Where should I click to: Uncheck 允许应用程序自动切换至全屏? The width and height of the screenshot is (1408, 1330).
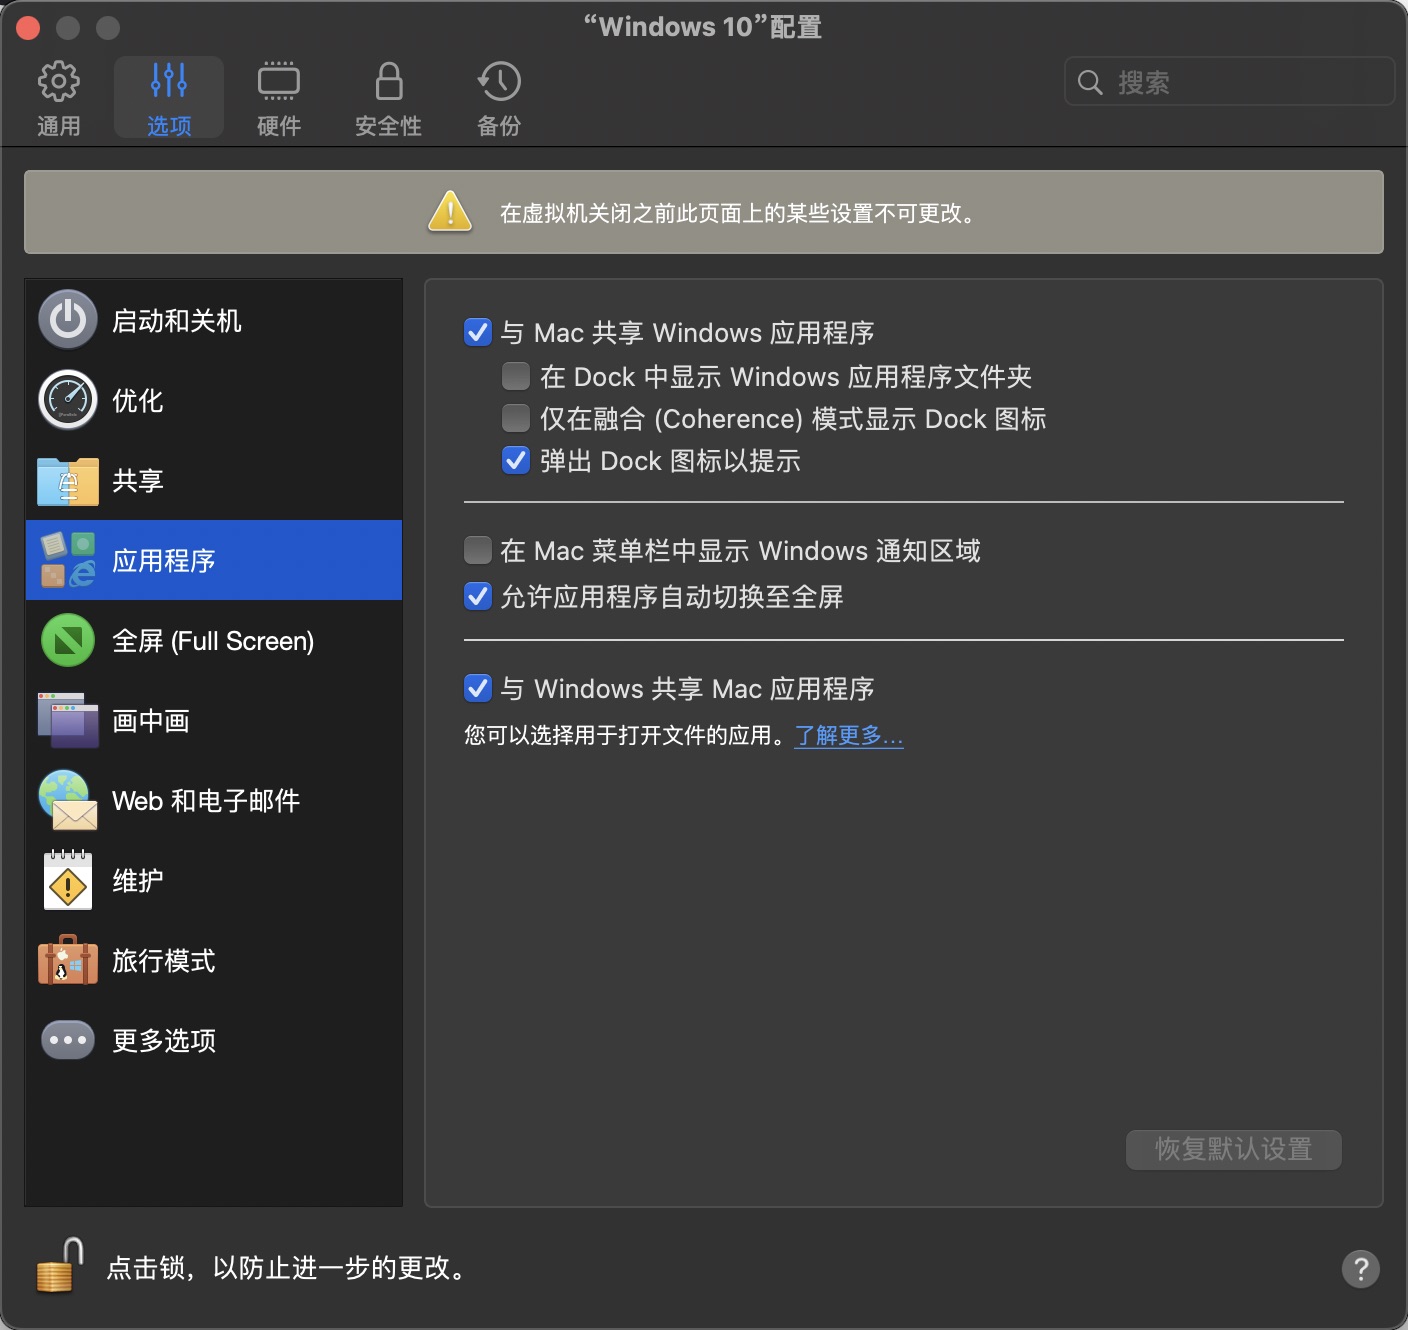coord(478,596)
